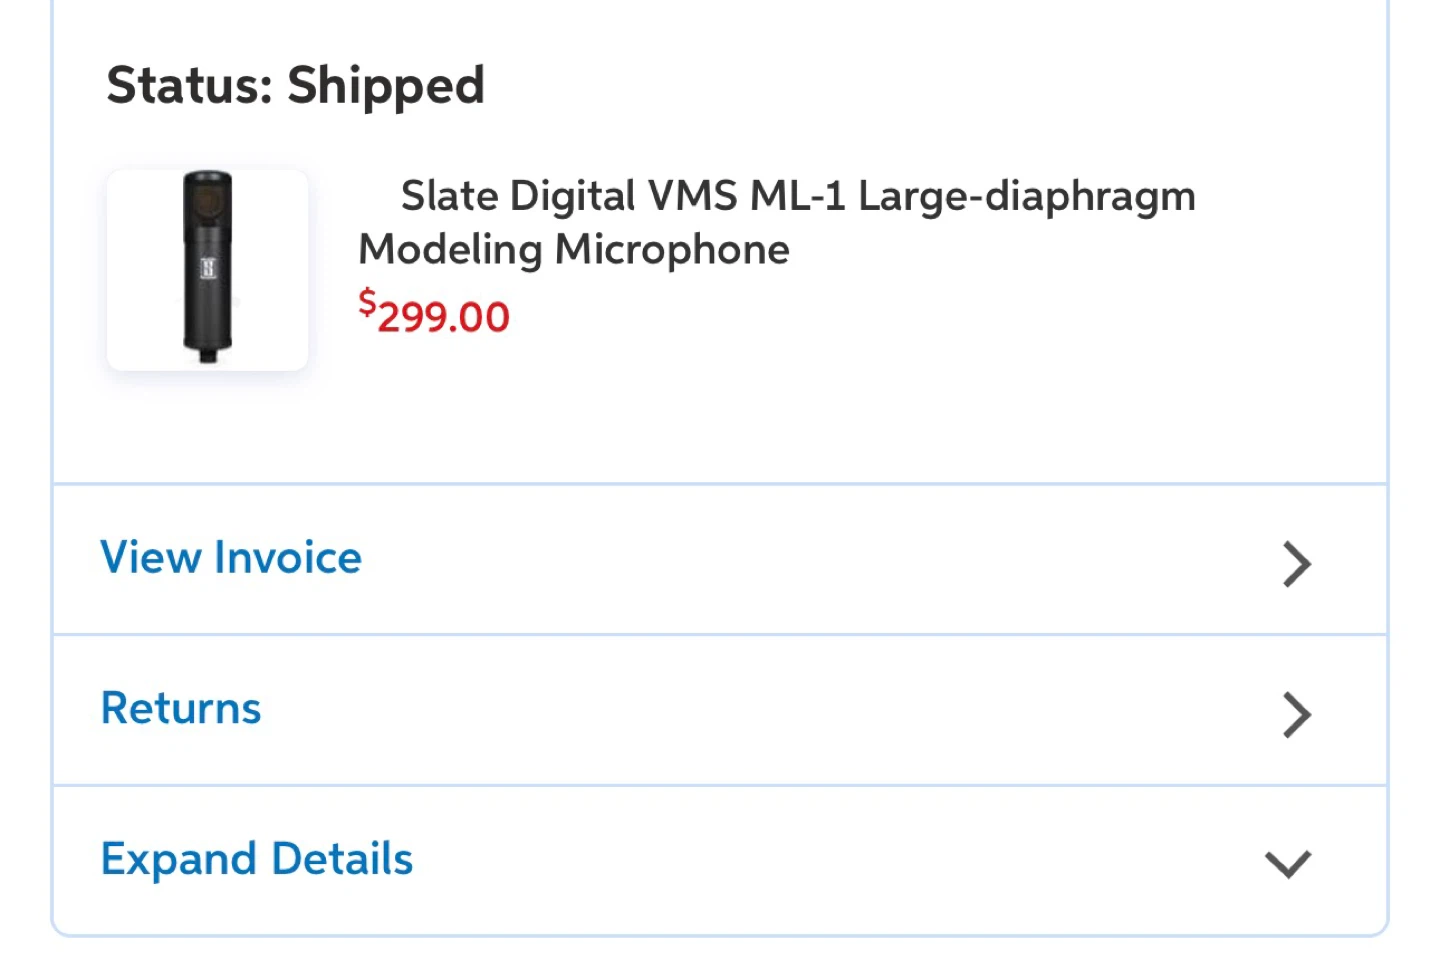Screen dimensions: 1440x960
Task: Open the Returns link
Action: [181, 709]
